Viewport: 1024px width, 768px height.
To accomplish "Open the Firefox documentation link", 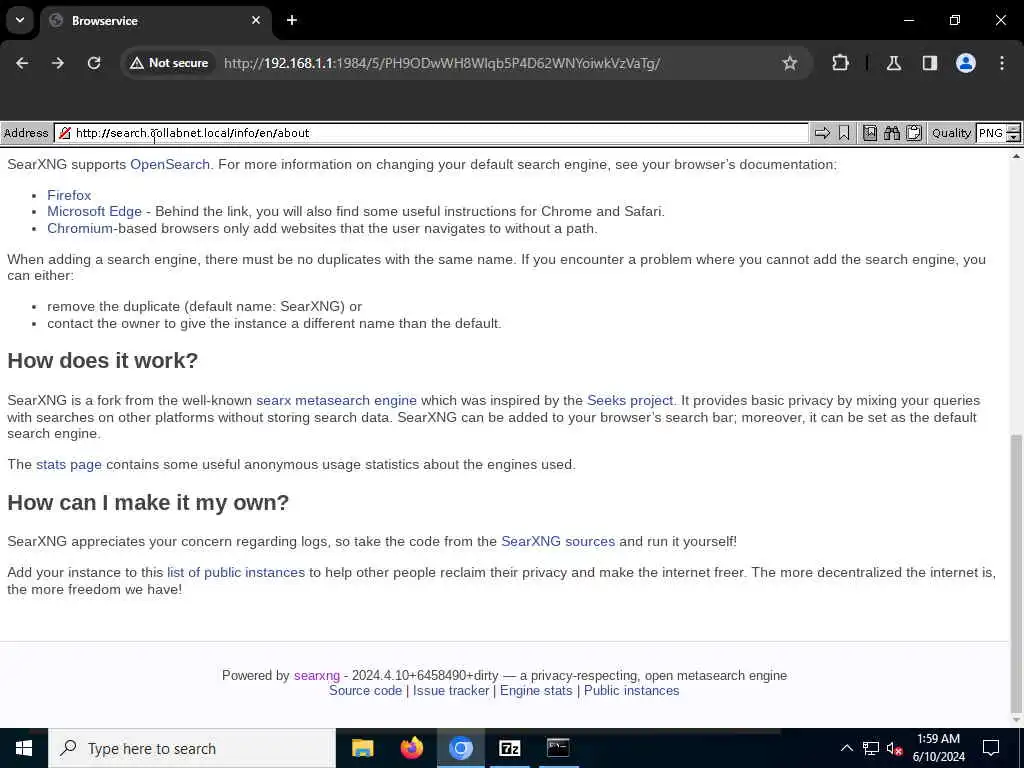I will click(69, 195).
